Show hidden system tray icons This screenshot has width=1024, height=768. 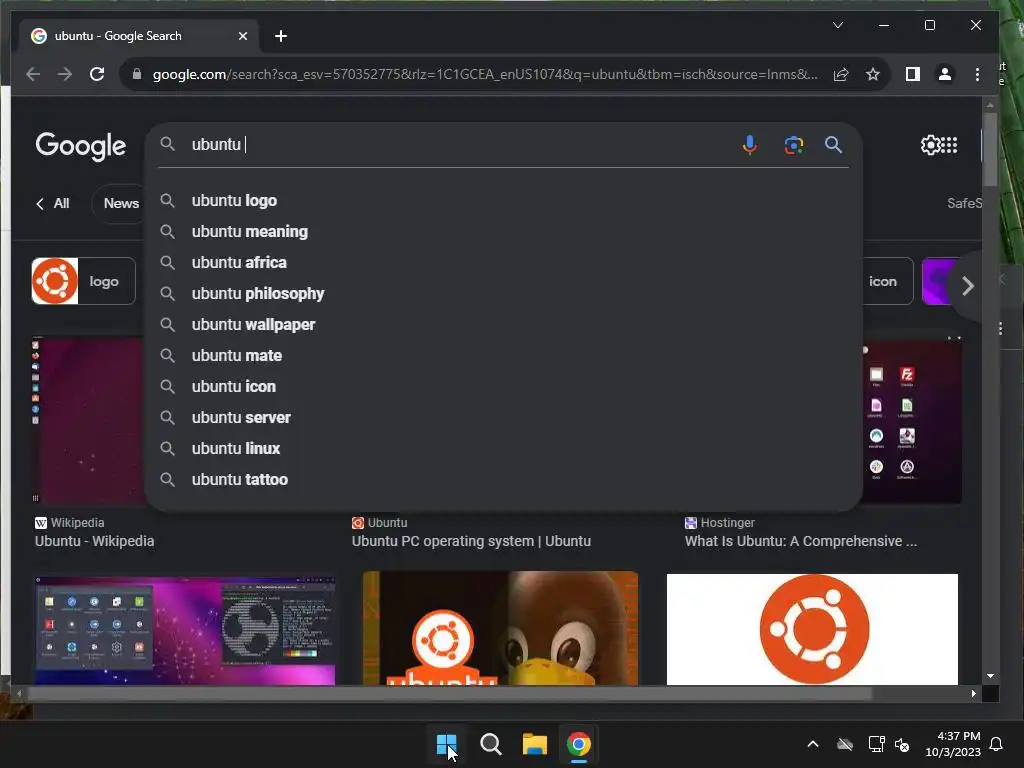pos(813,744)
